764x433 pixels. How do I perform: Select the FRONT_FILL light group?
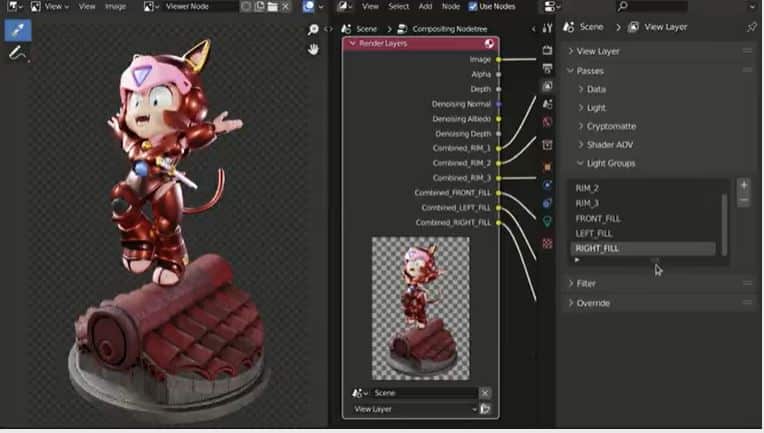(643, 219)
